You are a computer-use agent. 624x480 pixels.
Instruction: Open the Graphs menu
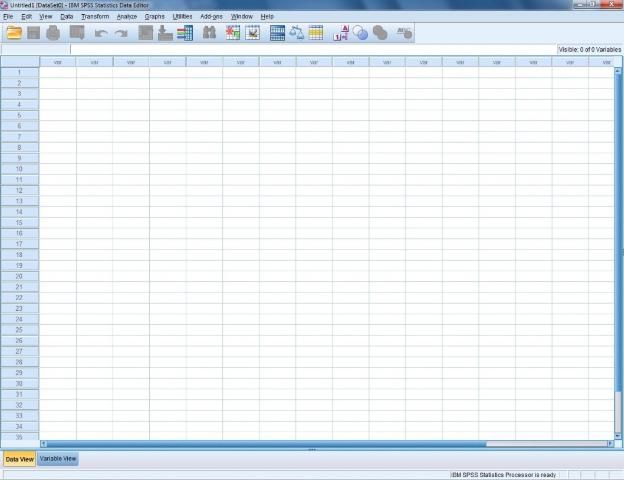point(154,17)
